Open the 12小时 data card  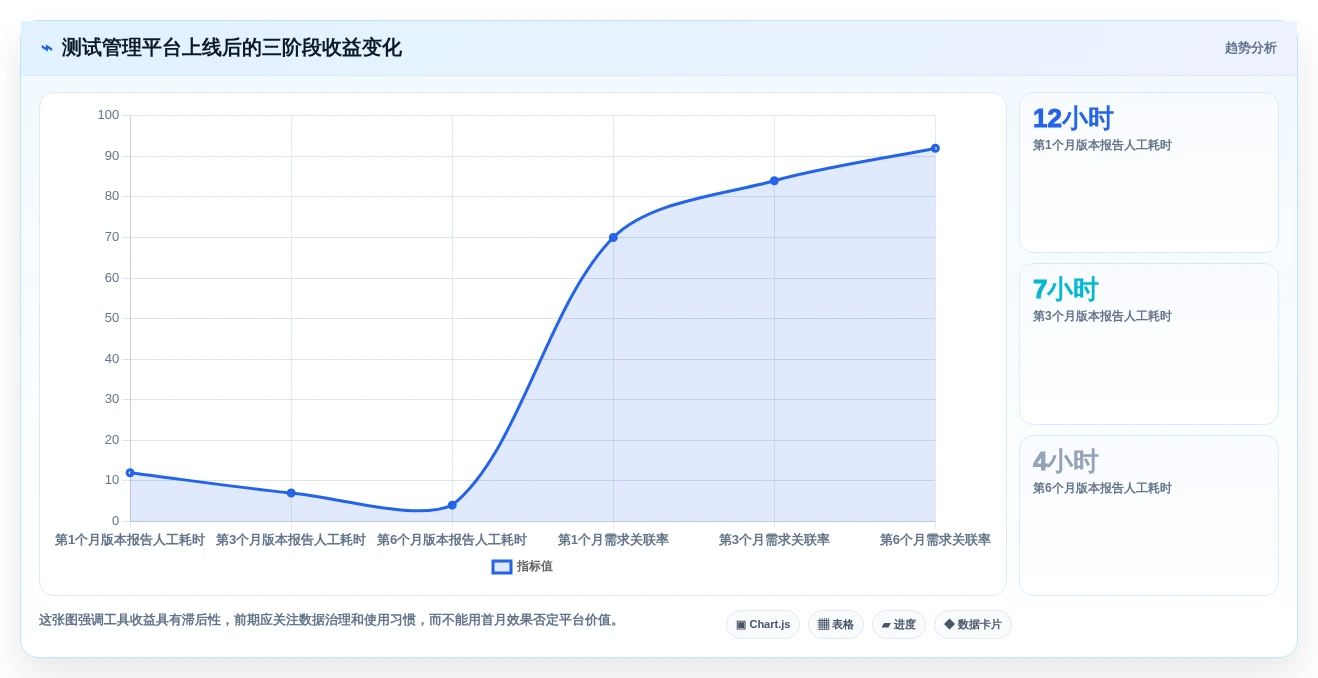[x=1149, y=173]
